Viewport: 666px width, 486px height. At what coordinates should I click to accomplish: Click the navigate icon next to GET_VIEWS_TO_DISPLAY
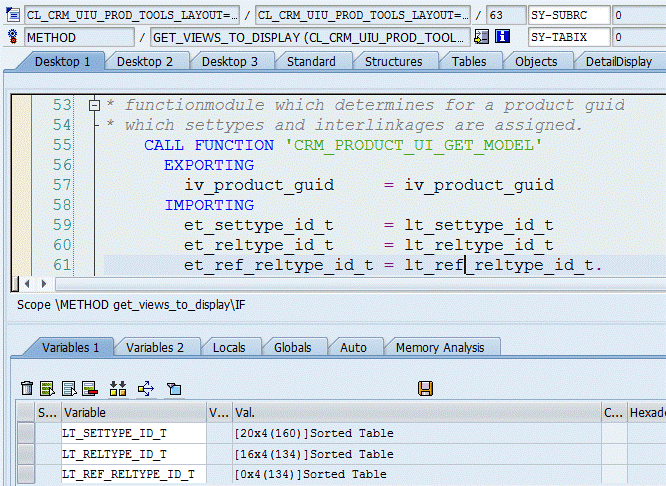point(482,37)
